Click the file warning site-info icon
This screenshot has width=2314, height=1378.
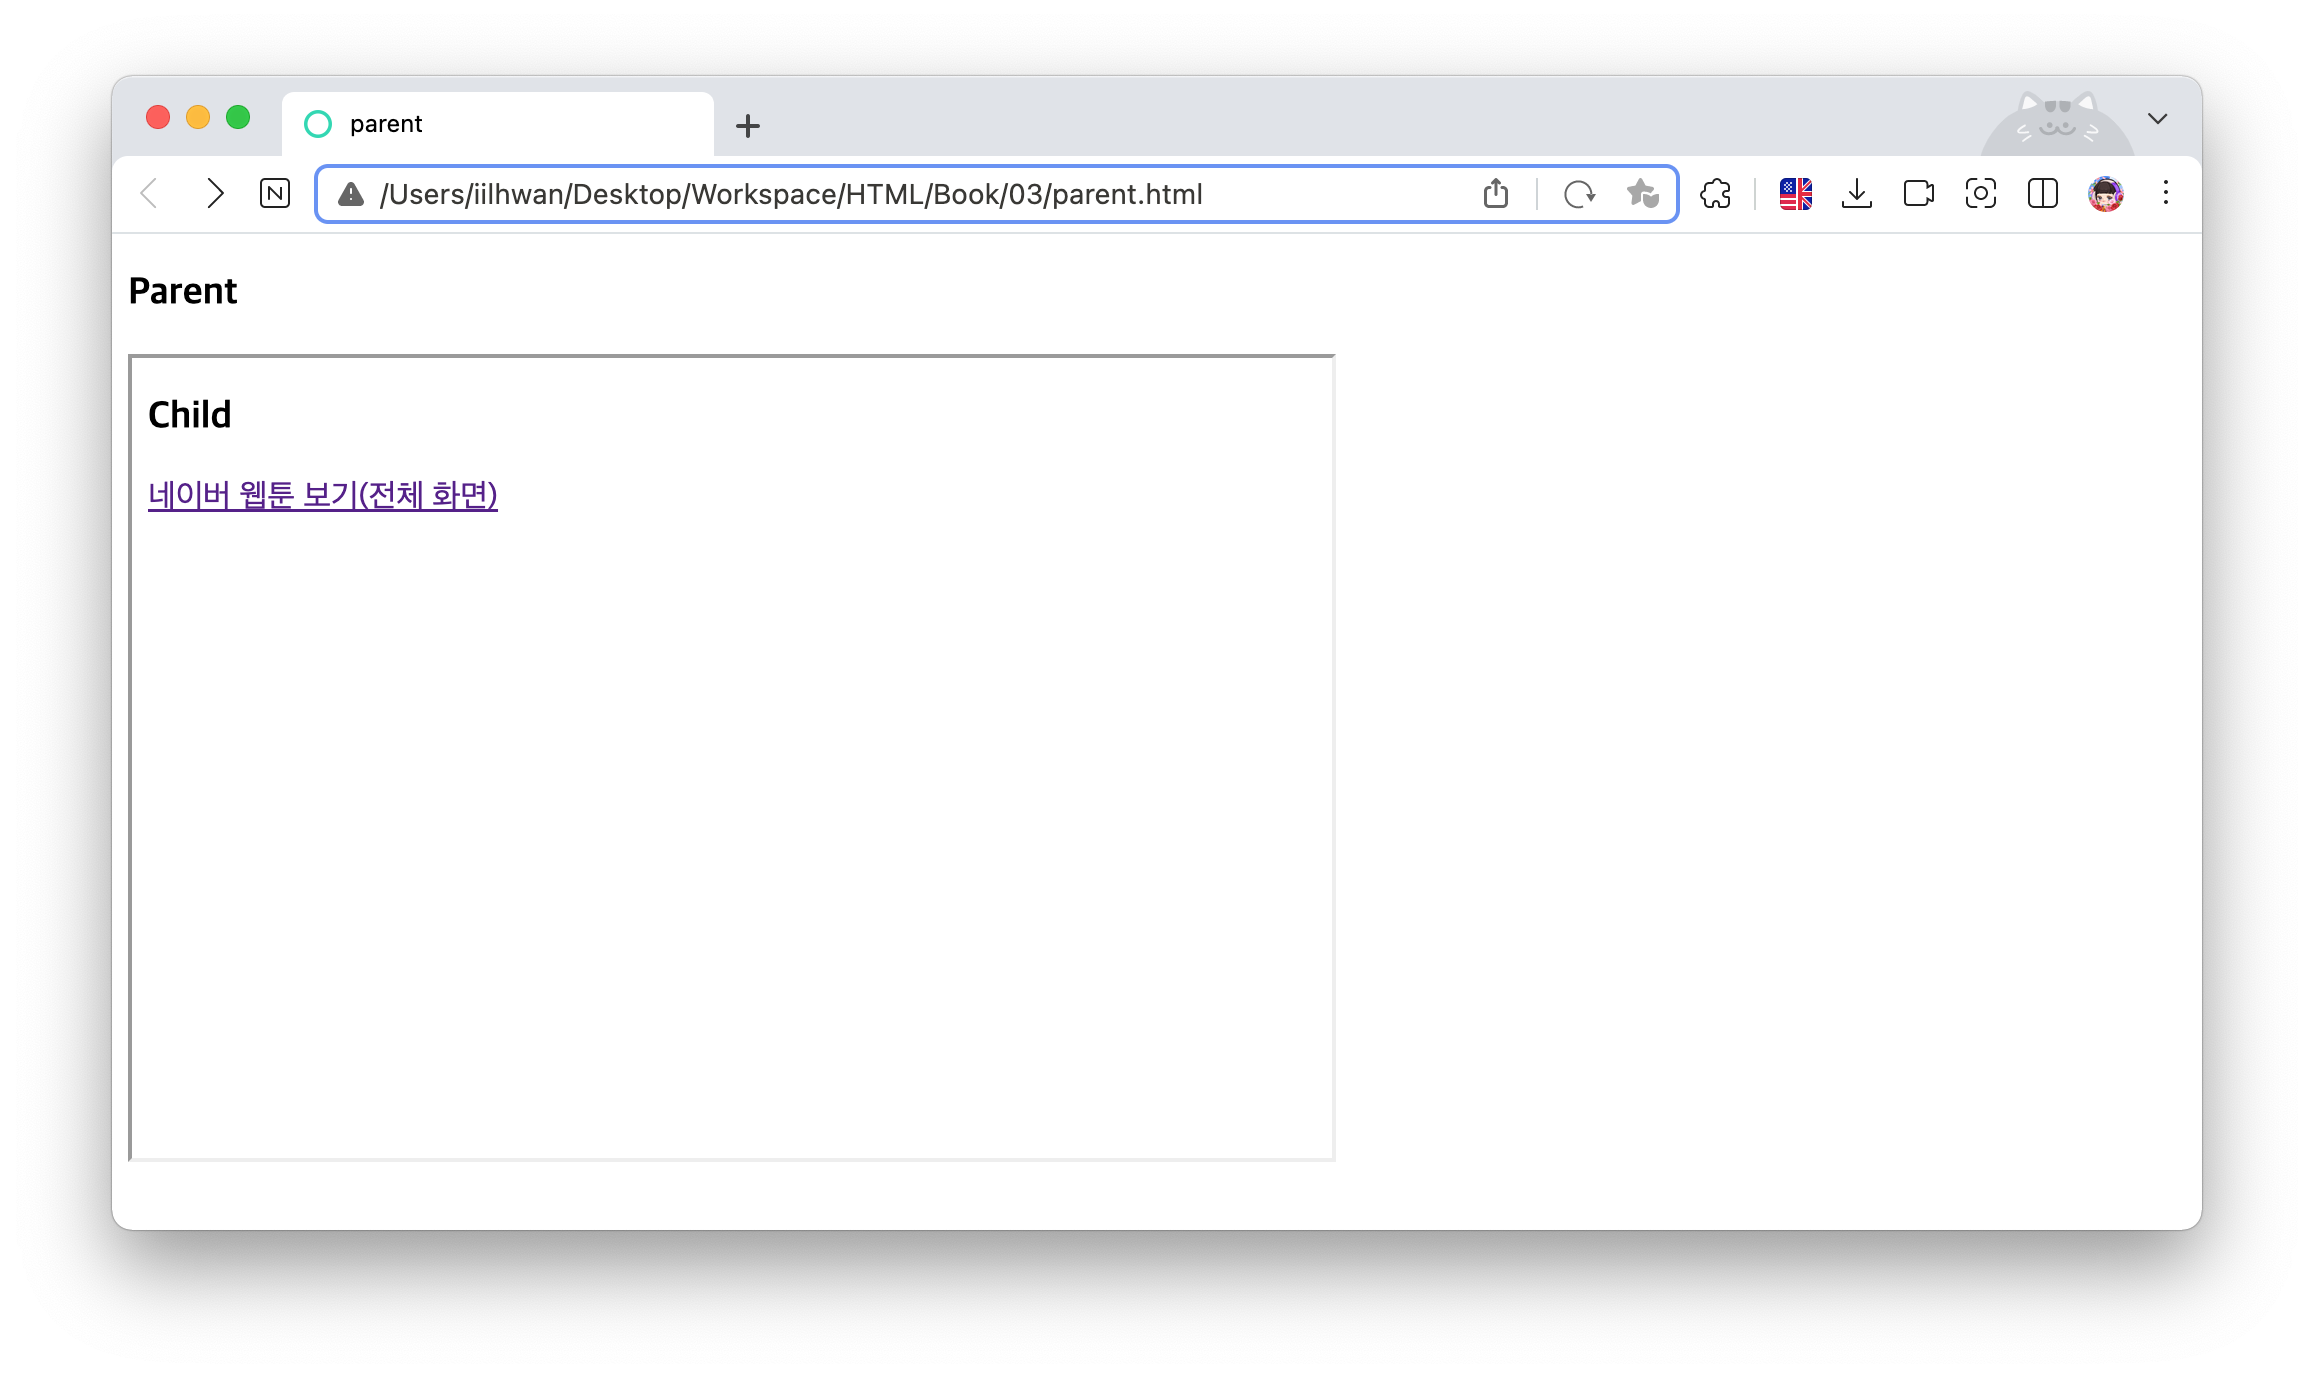[x=351, y=194]
